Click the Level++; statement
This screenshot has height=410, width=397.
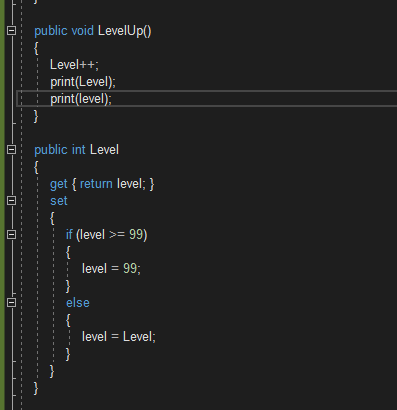pyautogui.click(x=74, y=65)
